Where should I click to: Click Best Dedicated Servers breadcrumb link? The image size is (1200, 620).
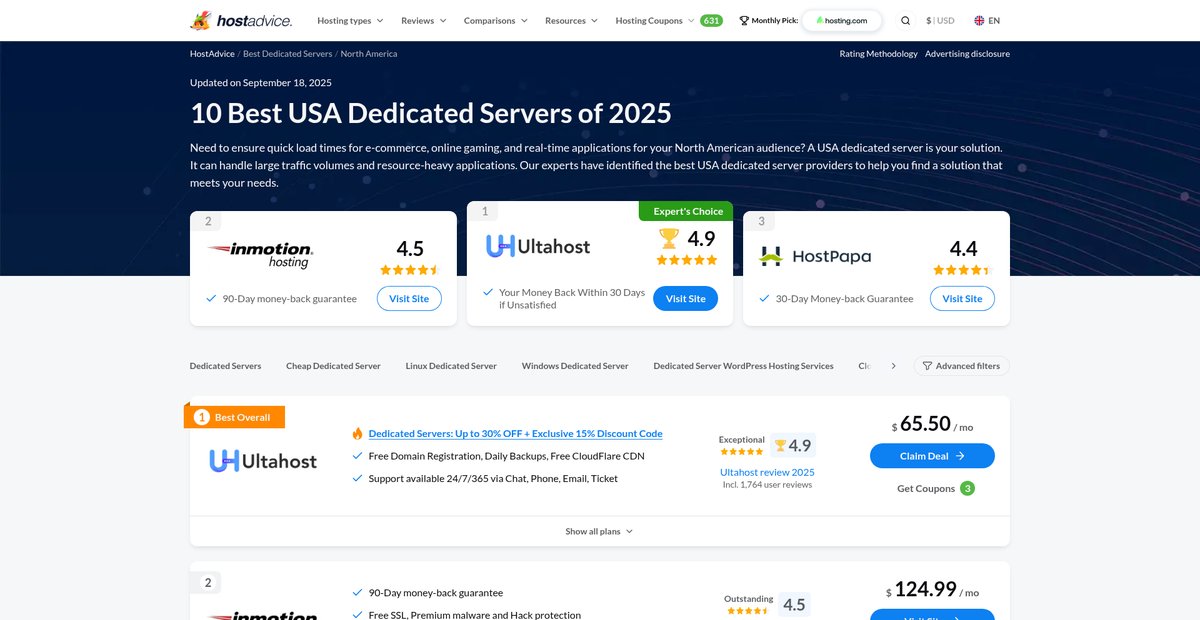point(287,53)
